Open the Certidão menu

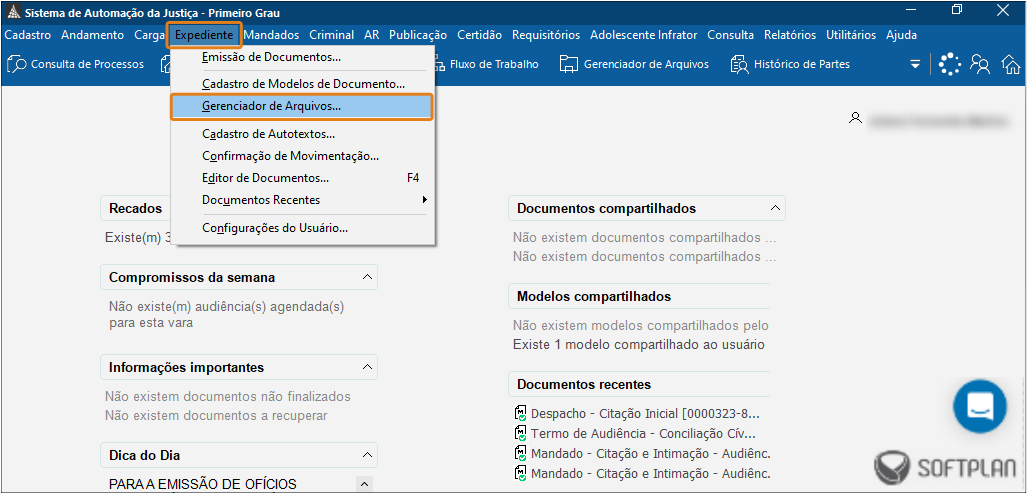(x=479, y=35)
